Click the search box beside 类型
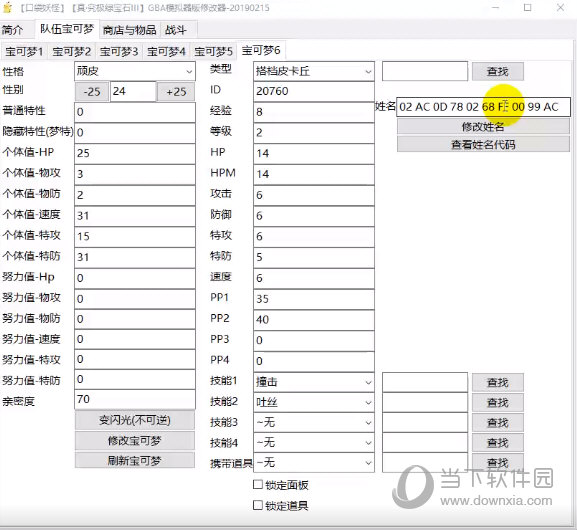The height and width of the screenshot is (530, 577). 425,71
